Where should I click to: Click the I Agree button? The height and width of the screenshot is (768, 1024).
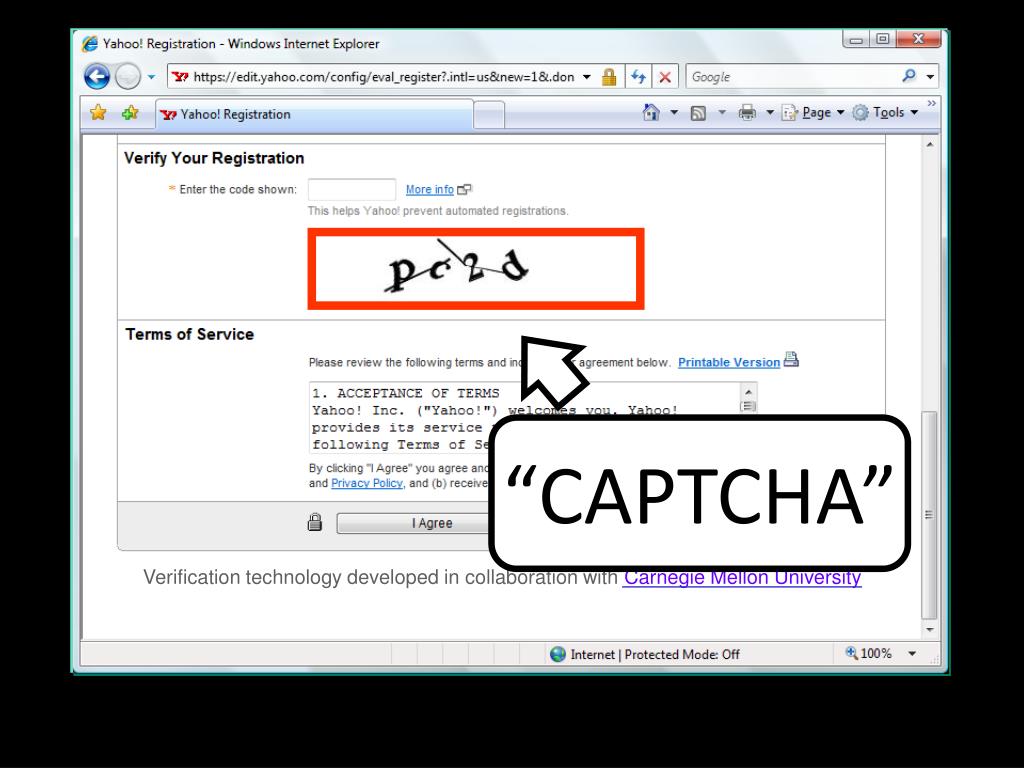point(413,523)
